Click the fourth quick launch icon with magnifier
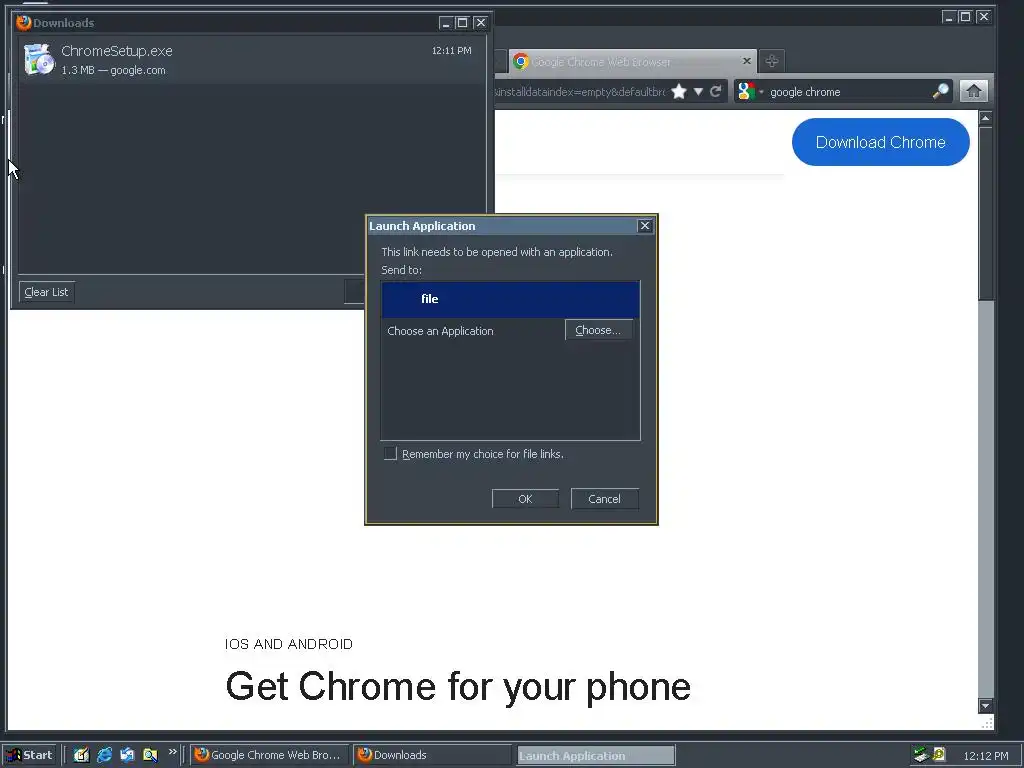 (x=150, y=755)
